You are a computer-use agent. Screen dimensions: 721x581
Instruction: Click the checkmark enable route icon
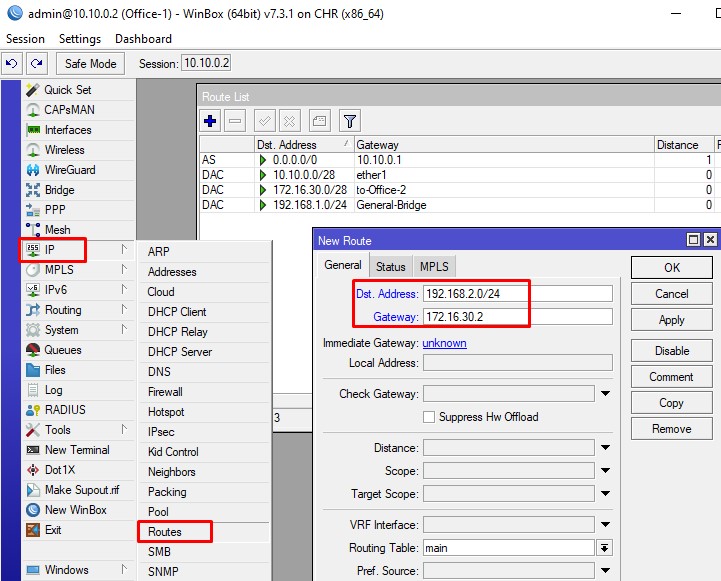click(264, 121)
